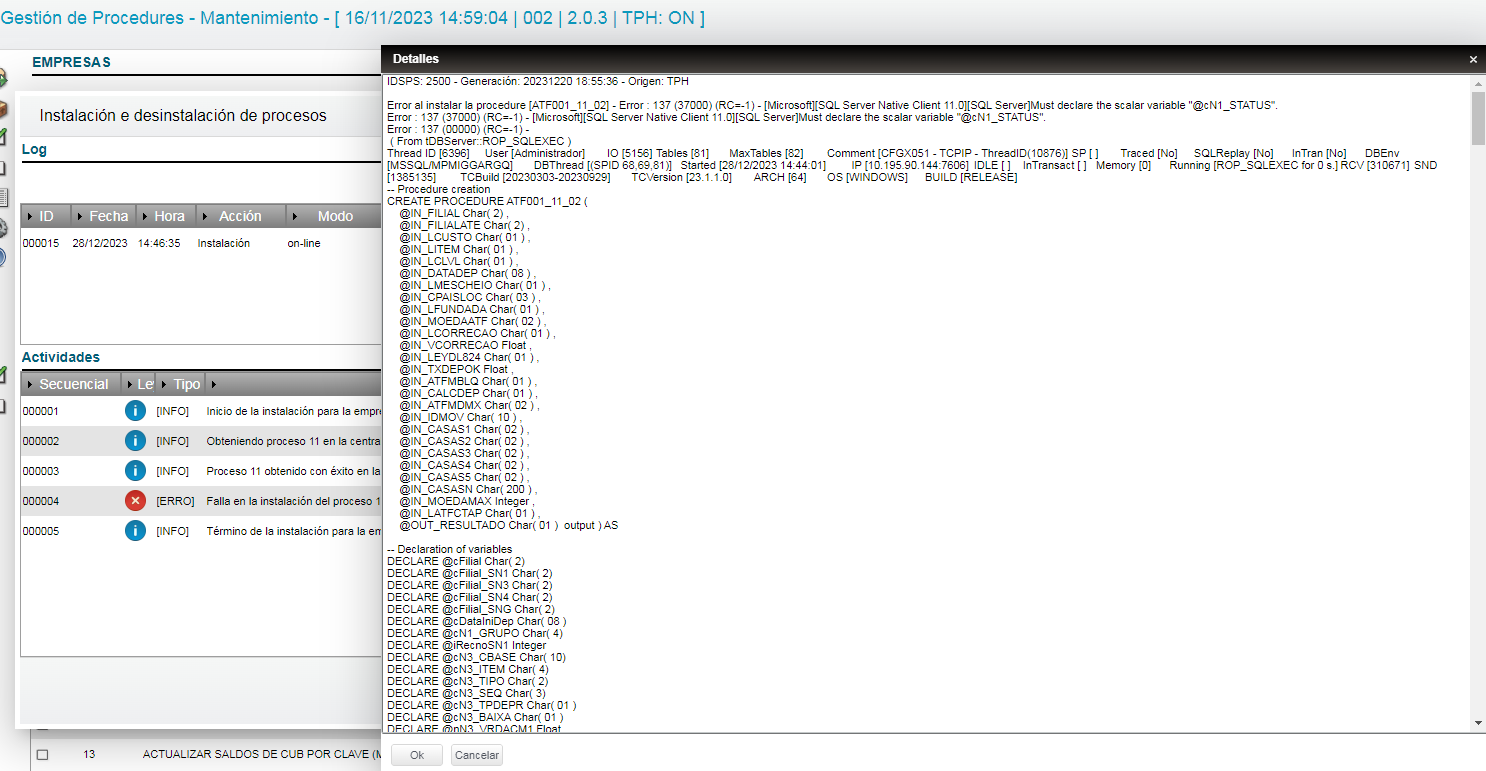The width and height of the screenshot is (1486, 771).
Task: Click the log time 14:46:35
Action: click(159, 243)
